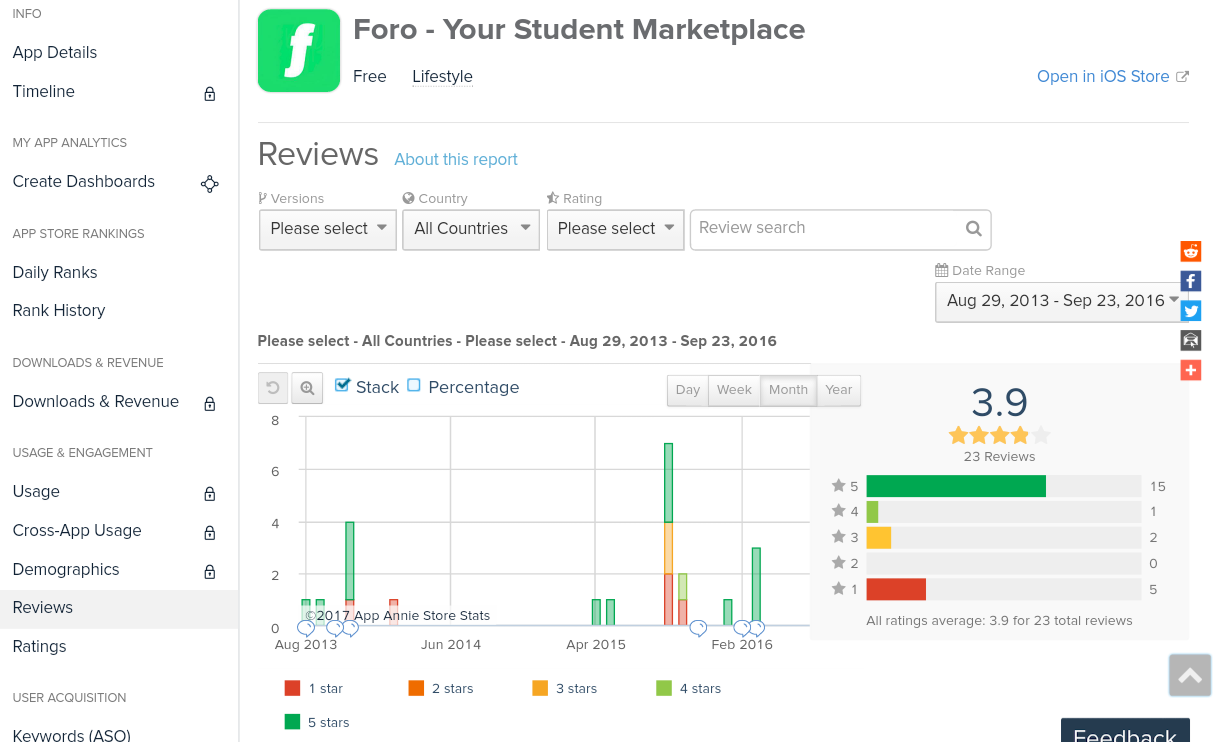The image size is (1214, 742).
Task: Open Rank History in the sidebar
Action: click(x=59, y=310)
